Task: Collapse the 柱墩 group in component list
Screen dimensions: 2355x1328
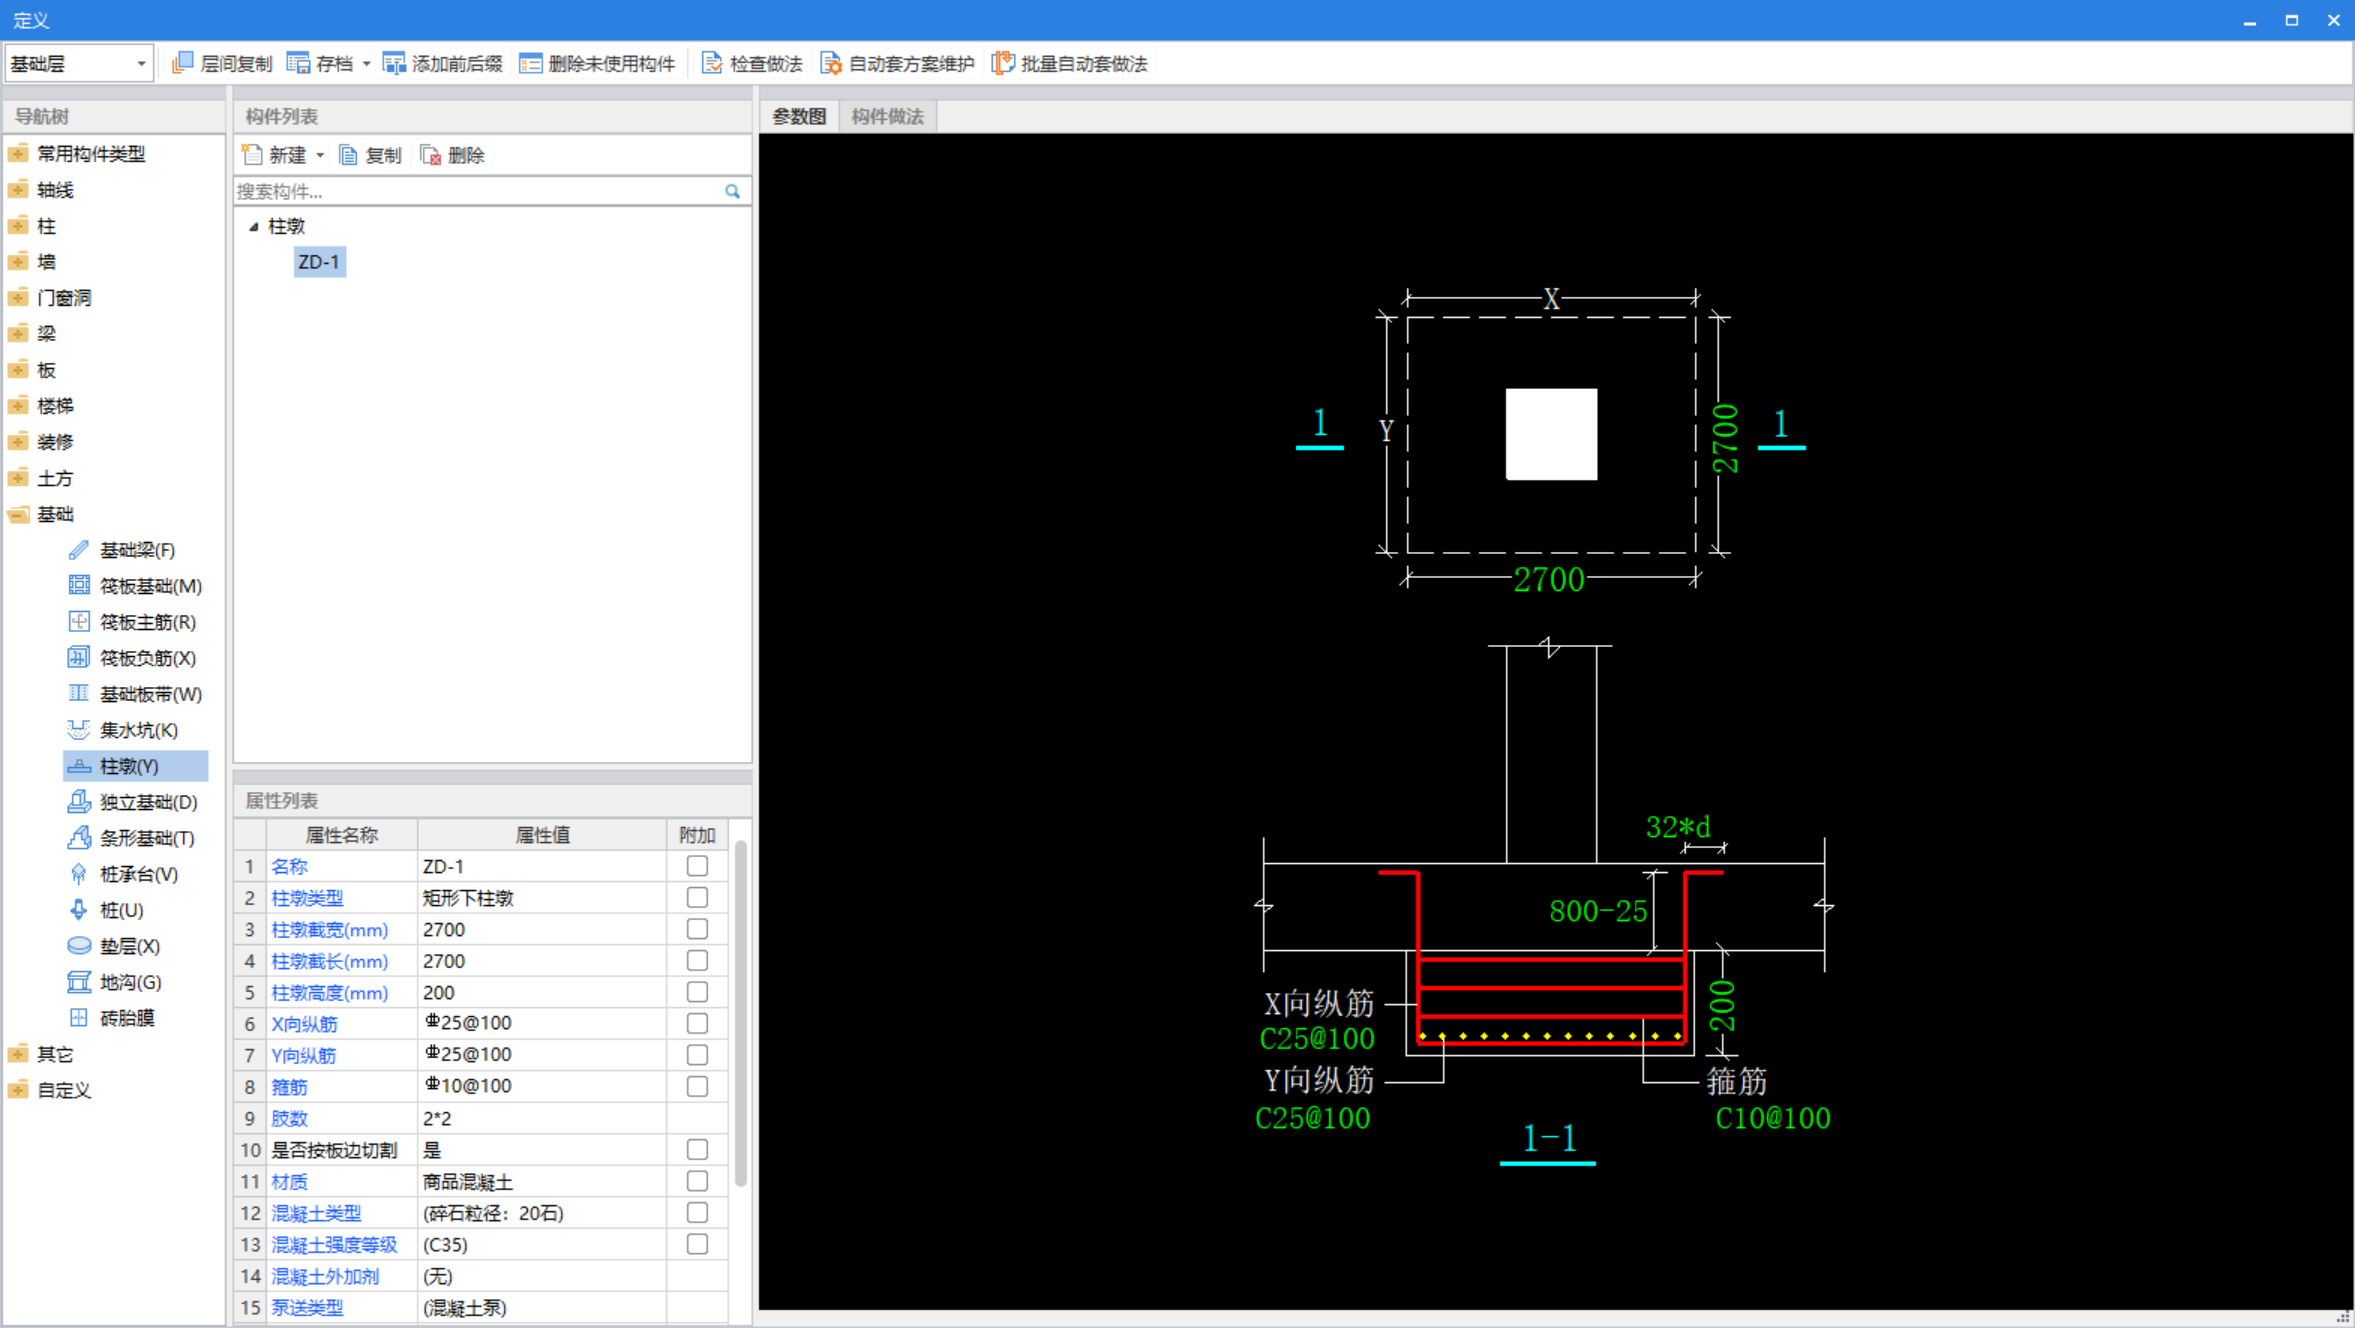Action: [254, 227]
